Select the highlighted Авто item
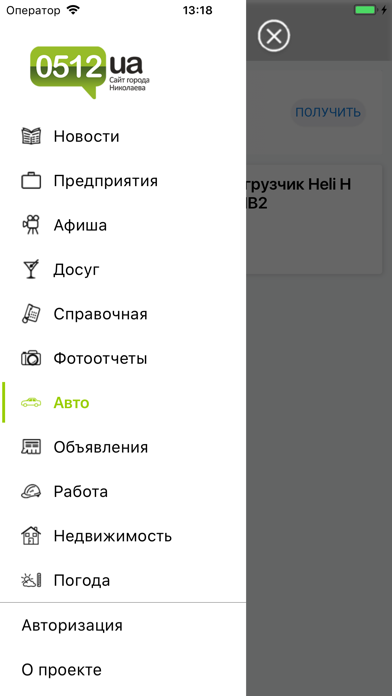Viewport: 392px width, 696px height. (x=123, y=403)
